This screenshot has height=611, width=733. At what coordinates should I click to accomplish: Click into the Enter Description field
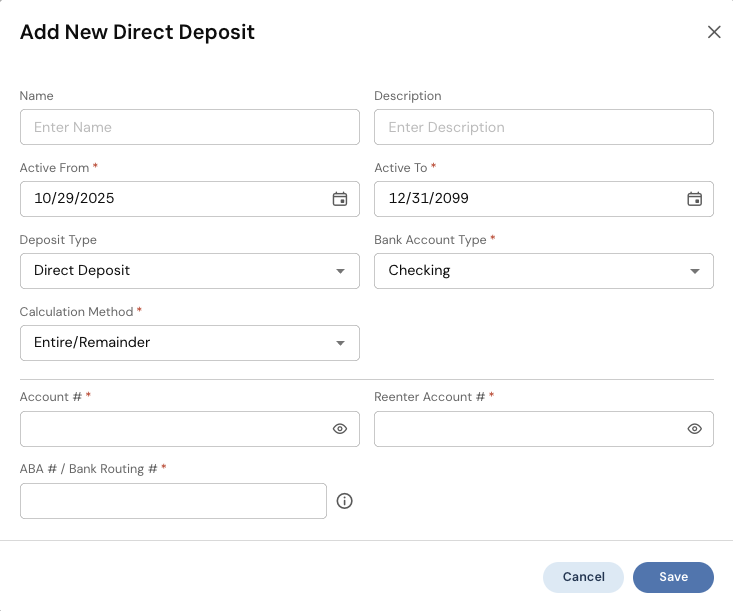[x=543, y=127]
